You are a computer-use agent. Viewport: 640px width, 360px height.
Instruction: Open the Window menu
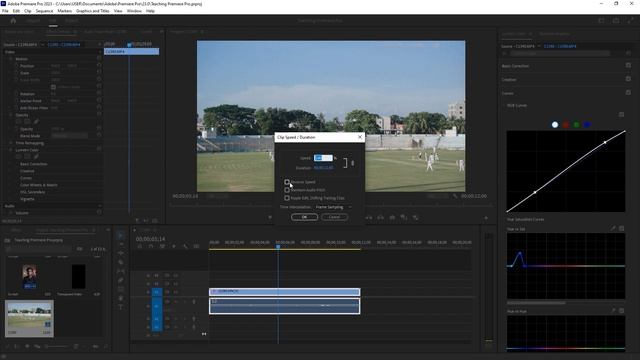click(x=134, y=11)
